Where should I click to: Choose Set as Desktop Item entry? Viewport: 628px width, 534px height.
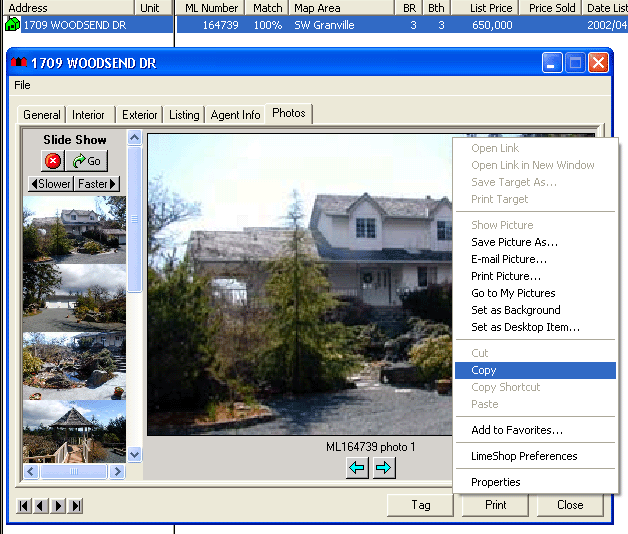coord(535,327)
